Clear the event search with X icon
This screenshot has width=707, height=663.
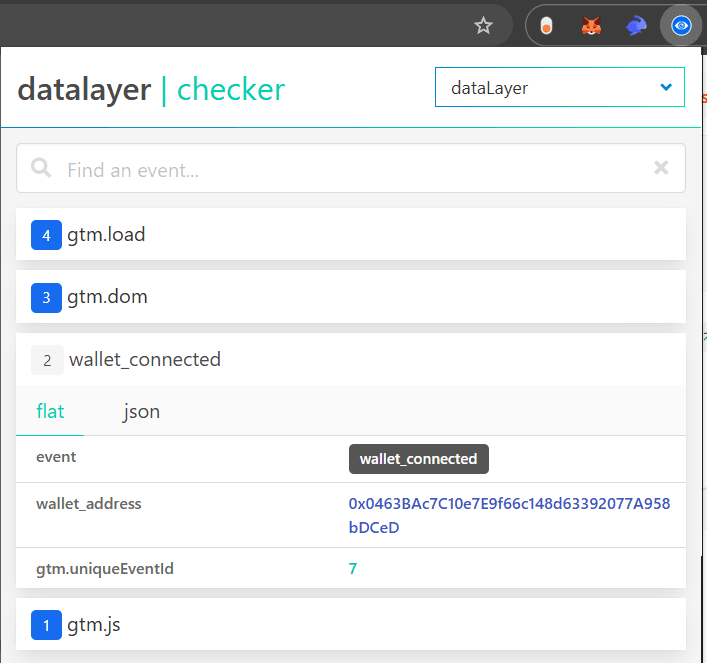click(661, 168)
